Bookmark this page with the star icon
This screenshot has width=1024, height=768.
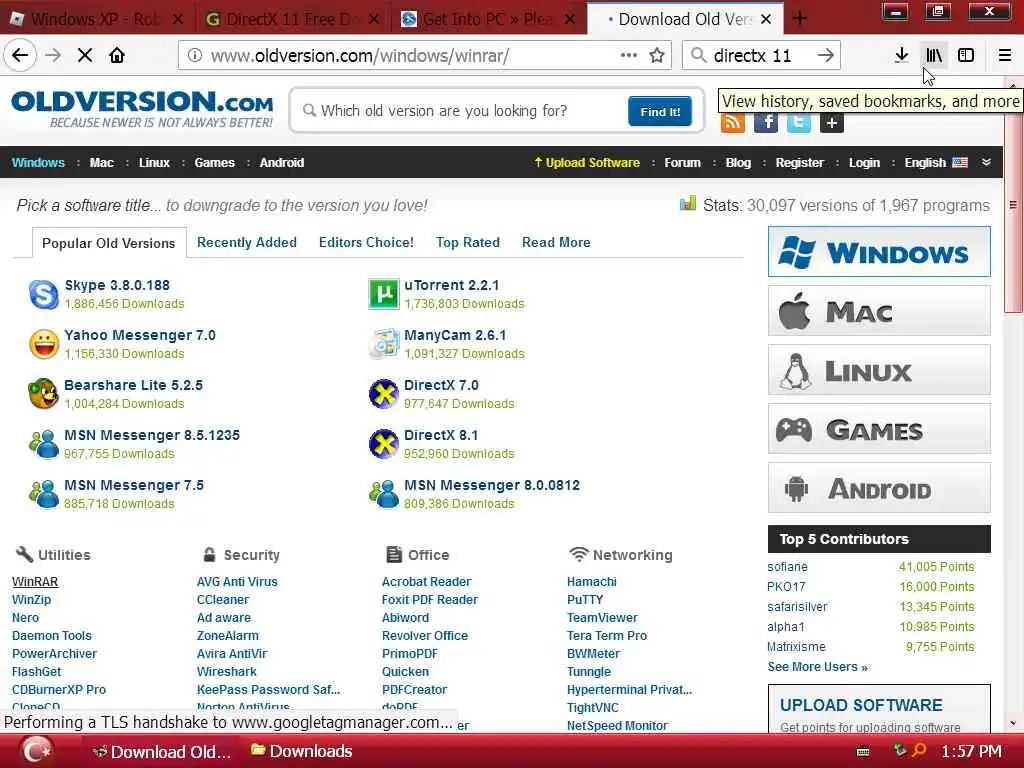[657, 56]
